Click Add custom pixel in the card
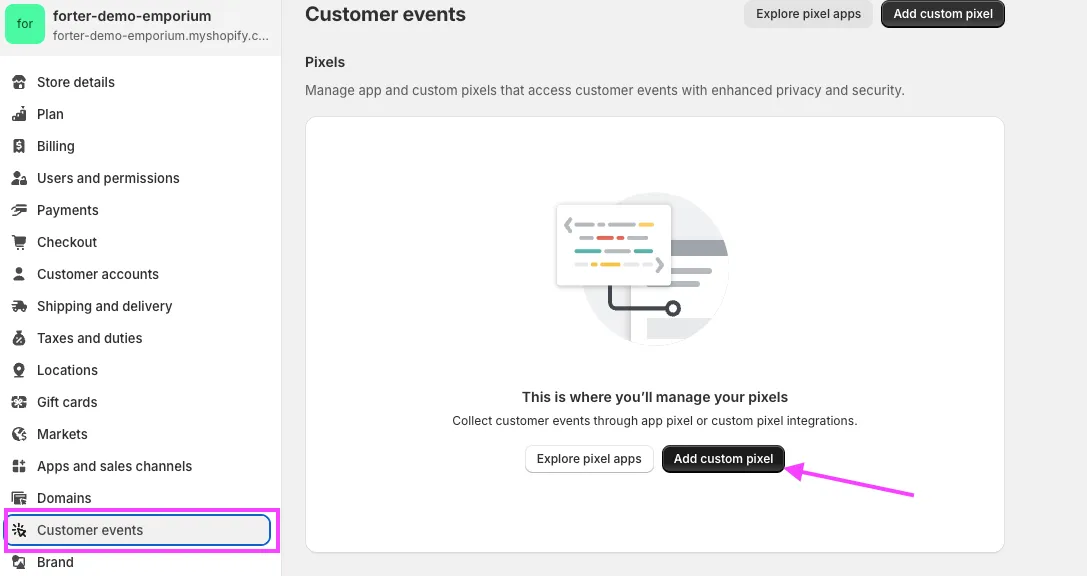The image size is (1087, 576). point(723,459)
